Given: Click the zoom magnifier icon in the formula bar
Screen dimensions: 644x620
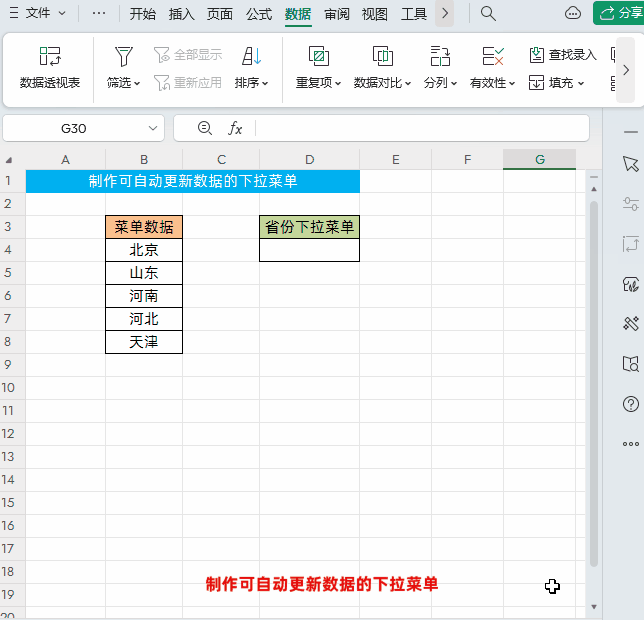Looking at the screenshot, I should click(205, 129).
